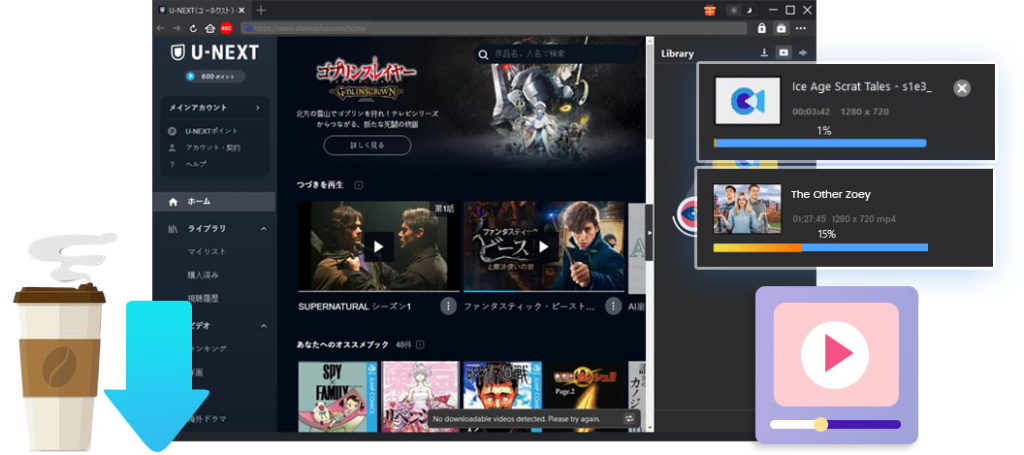Image resolution: width=1024 pixels, height=455 pixels.
Task: Click the '48件' count label
Action: (403, 344)
